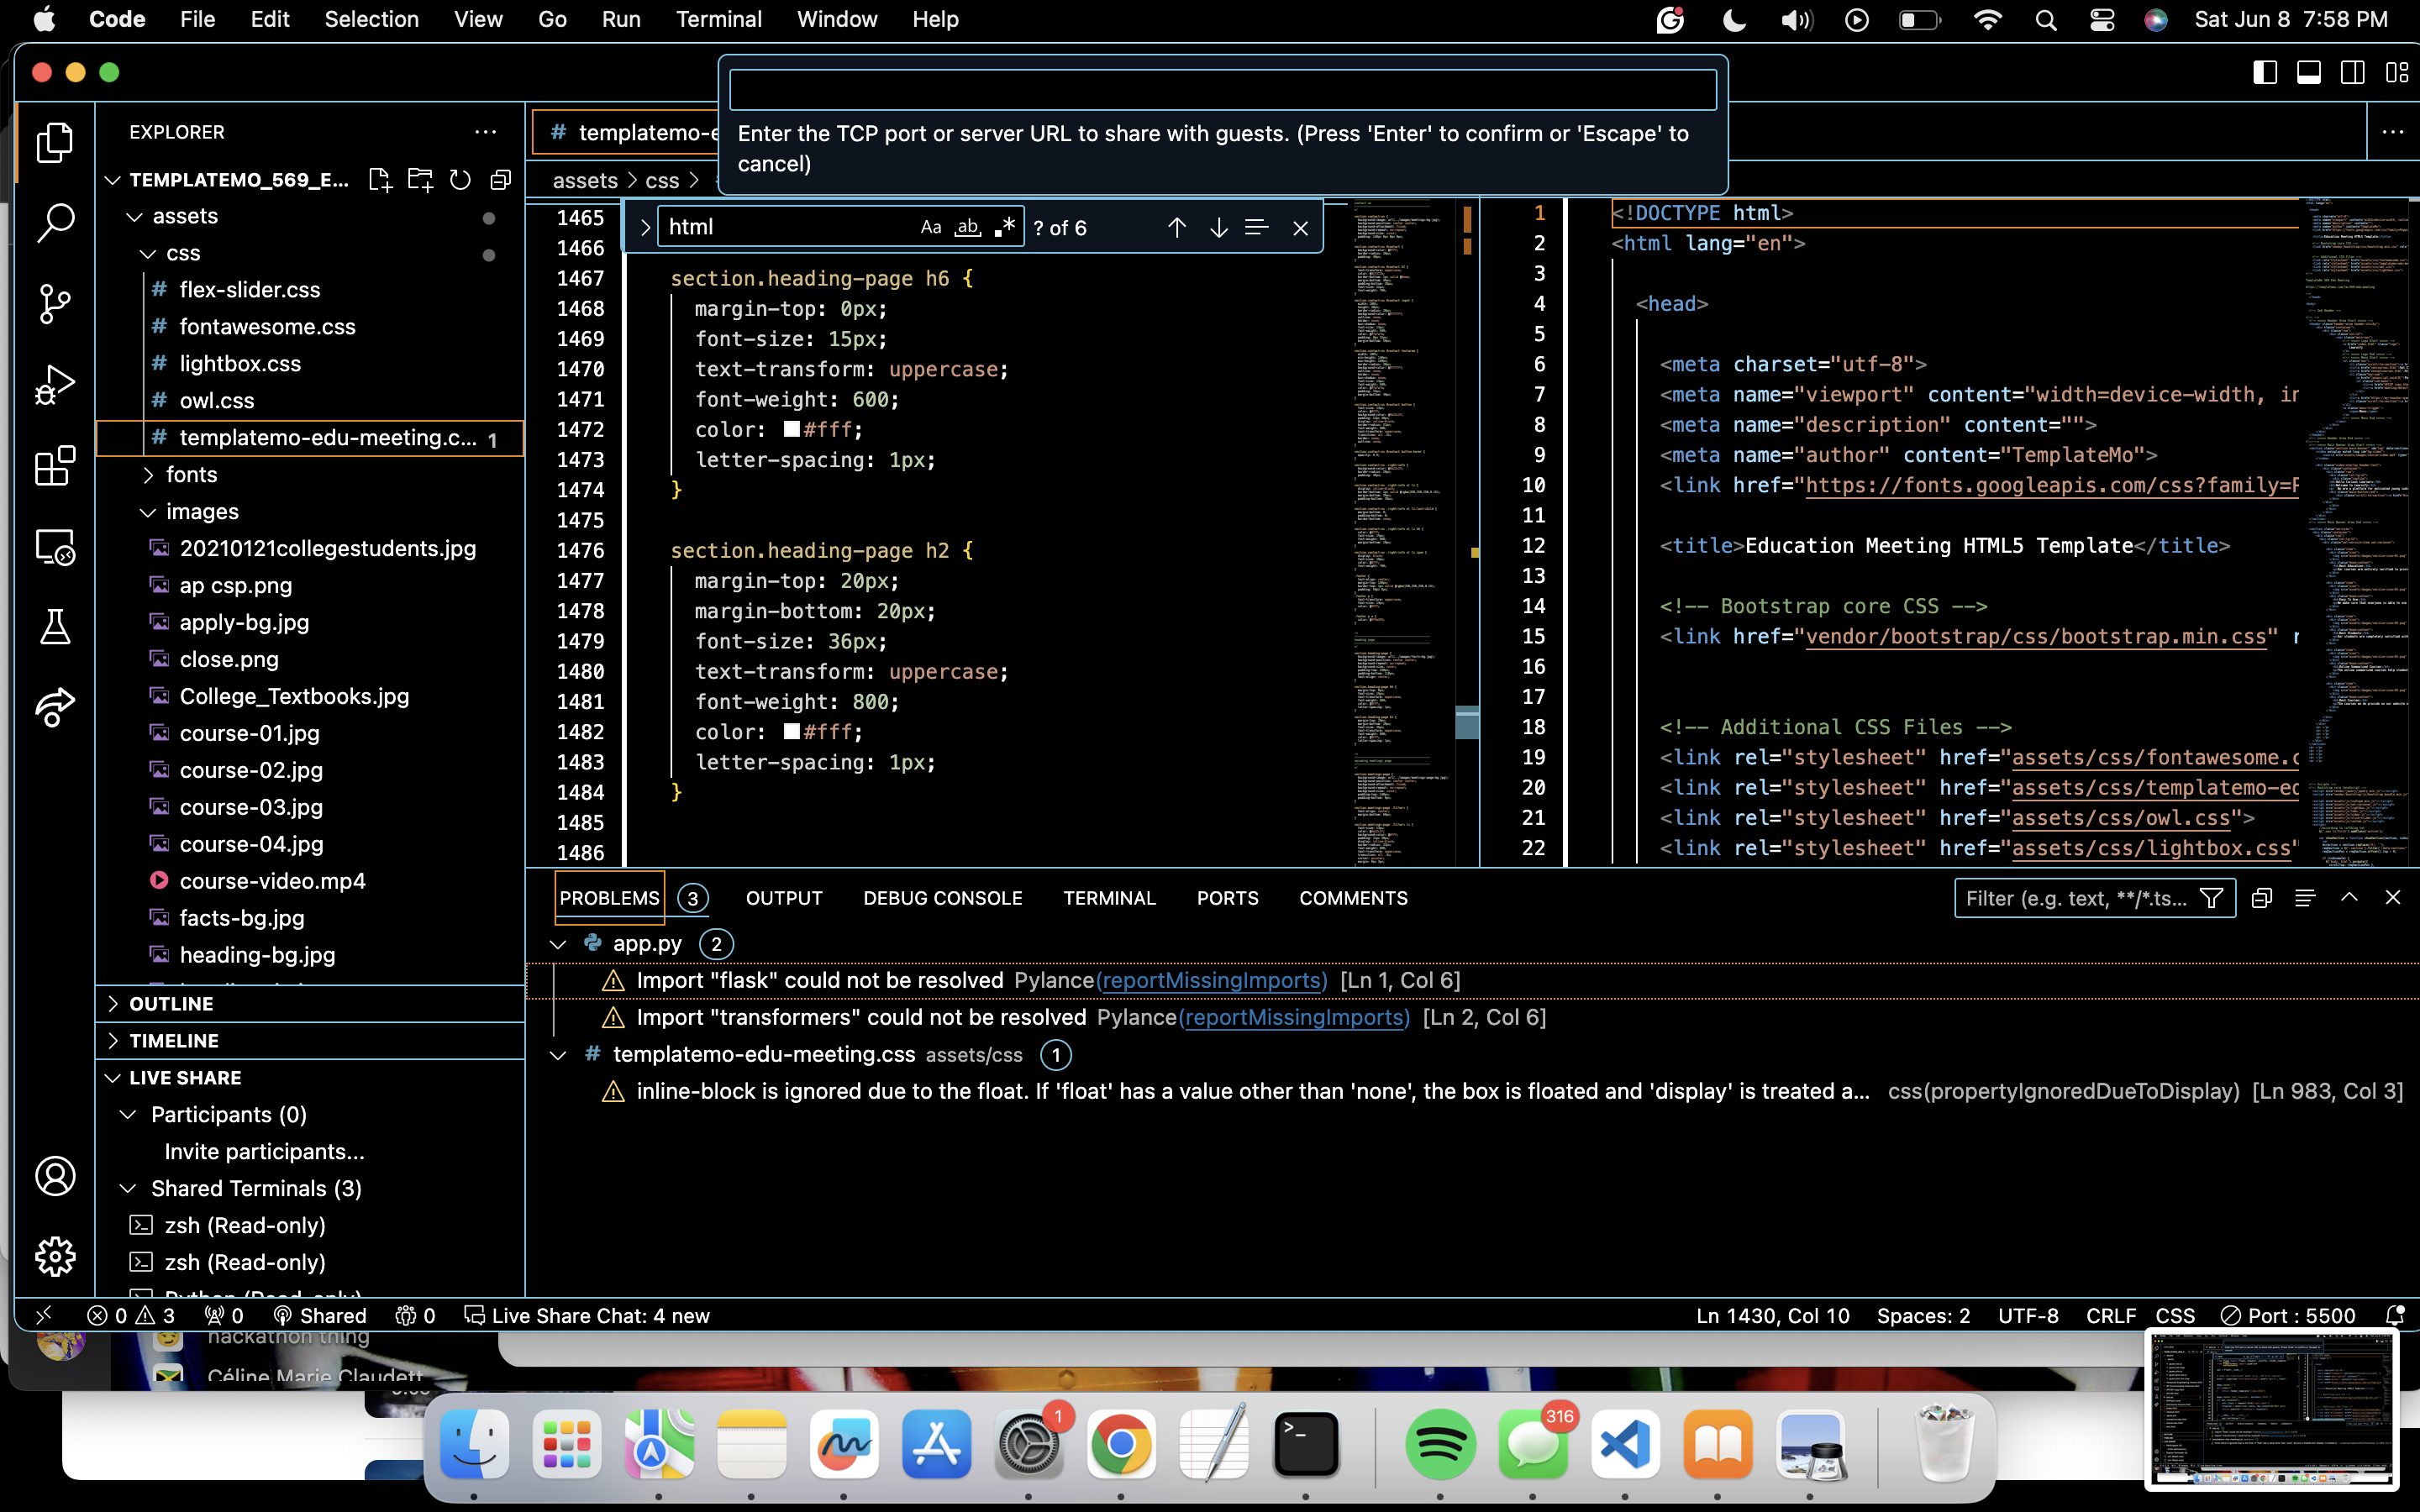Open the Run and Debug view
This screenshot has height=1512, width=2420.
(x=55, y=385)
